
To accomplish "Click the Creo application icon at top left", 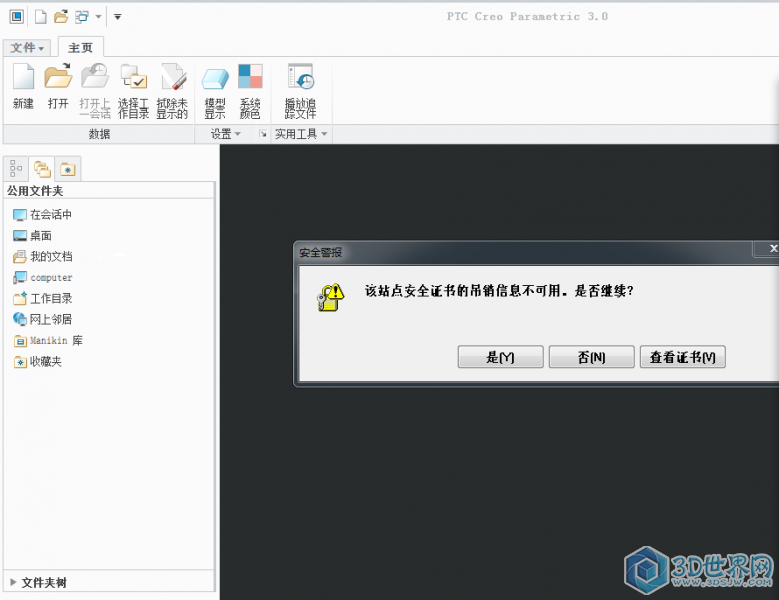I will click(x=16, y=17).
